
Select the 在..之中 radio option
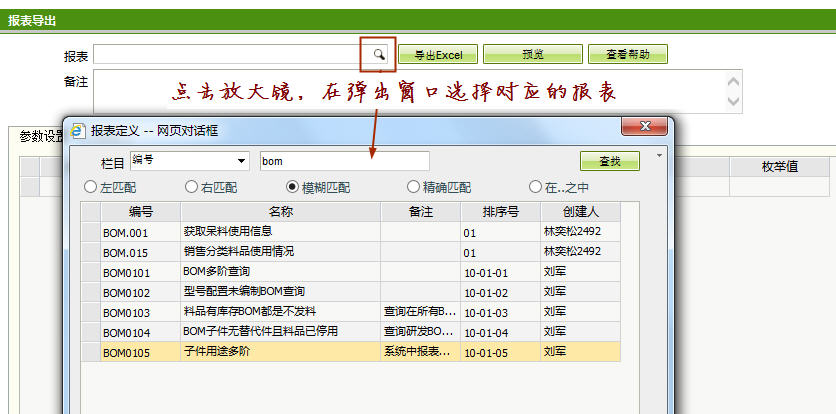click(535, 187)
